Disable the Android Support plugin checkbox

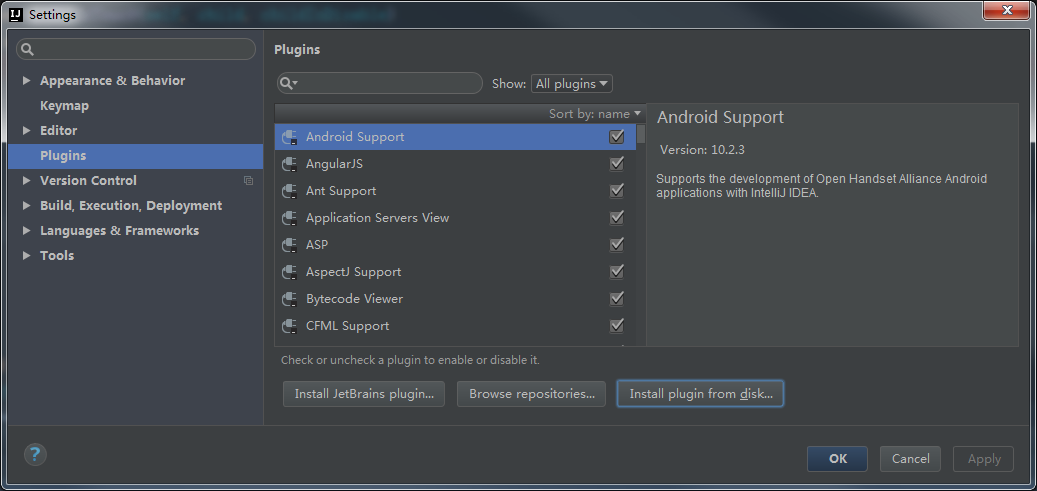point(616,137)
